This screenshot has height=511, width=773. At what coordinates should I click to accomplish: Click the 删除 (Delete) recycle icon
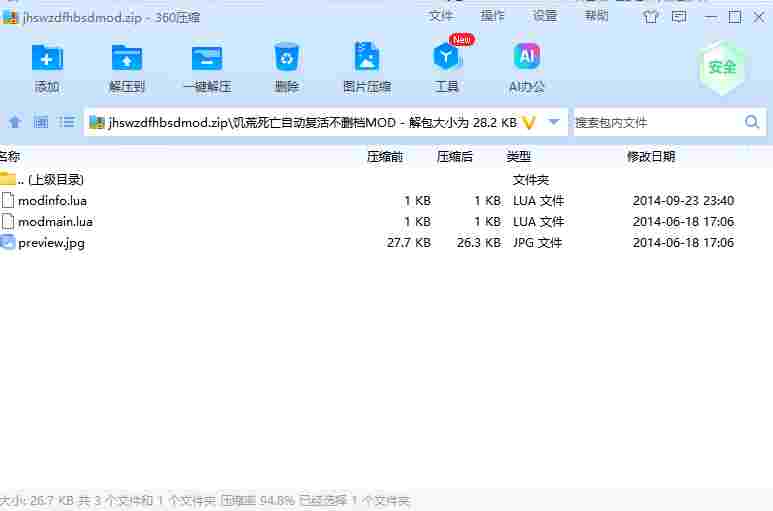(x=286, y=57)
